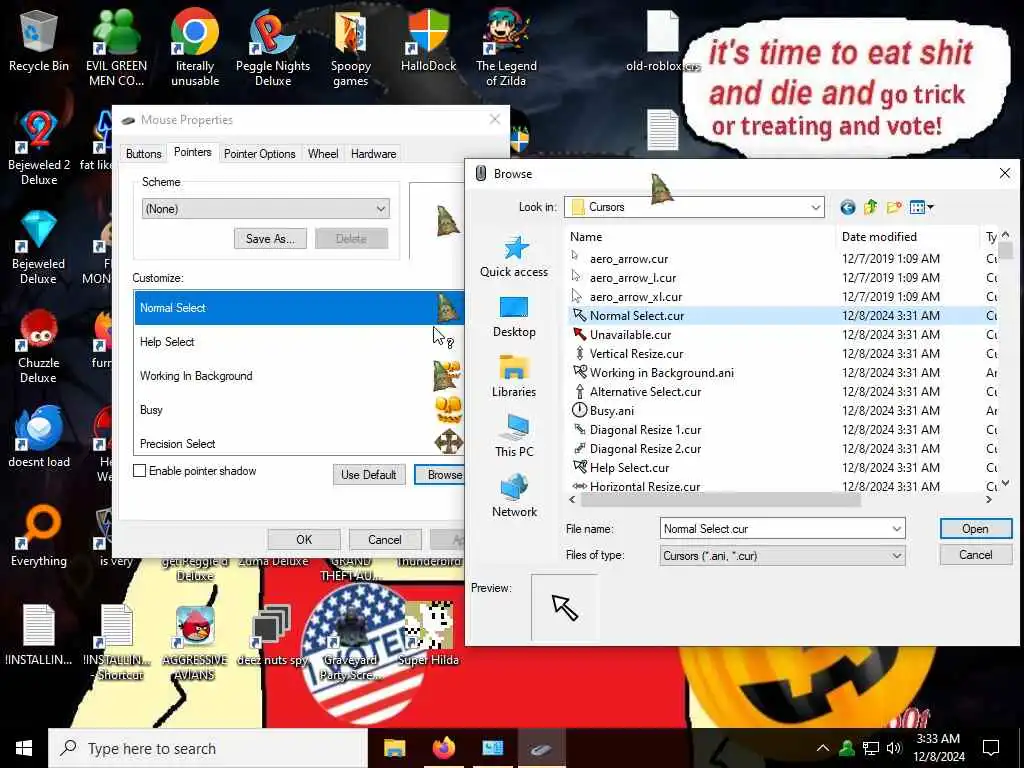Go up one level in Browse dialog
The image size is (1024, 768).
[871, 208]
